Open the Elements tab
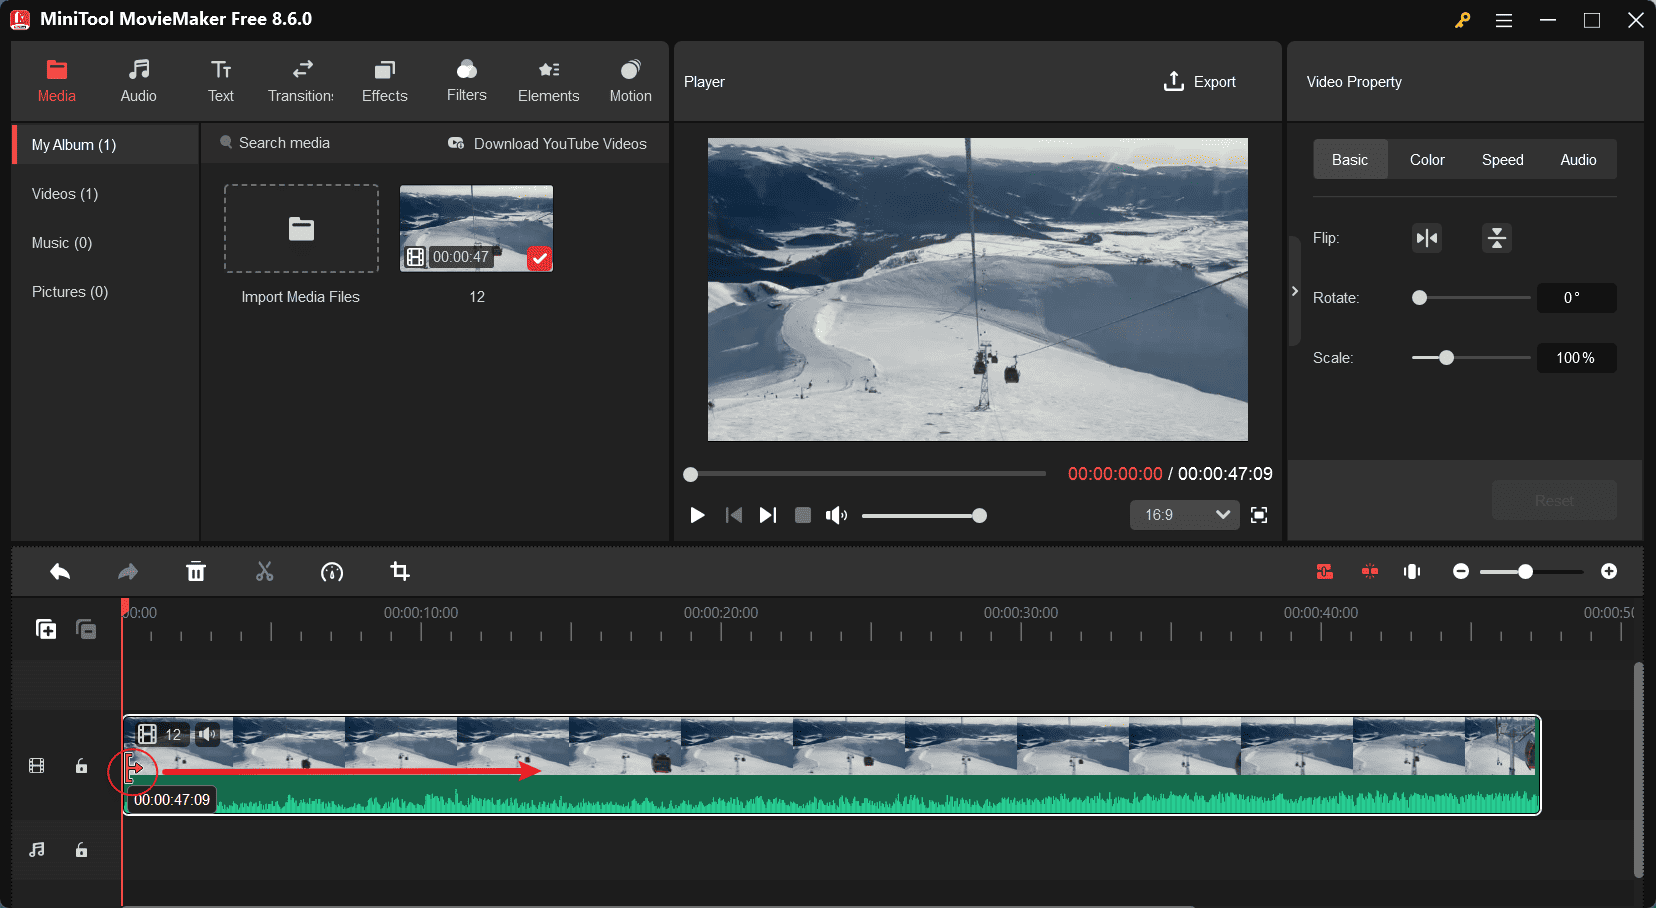Image resolution: width=1656 pixels, height=908 pixels. [x=549, y=82]
